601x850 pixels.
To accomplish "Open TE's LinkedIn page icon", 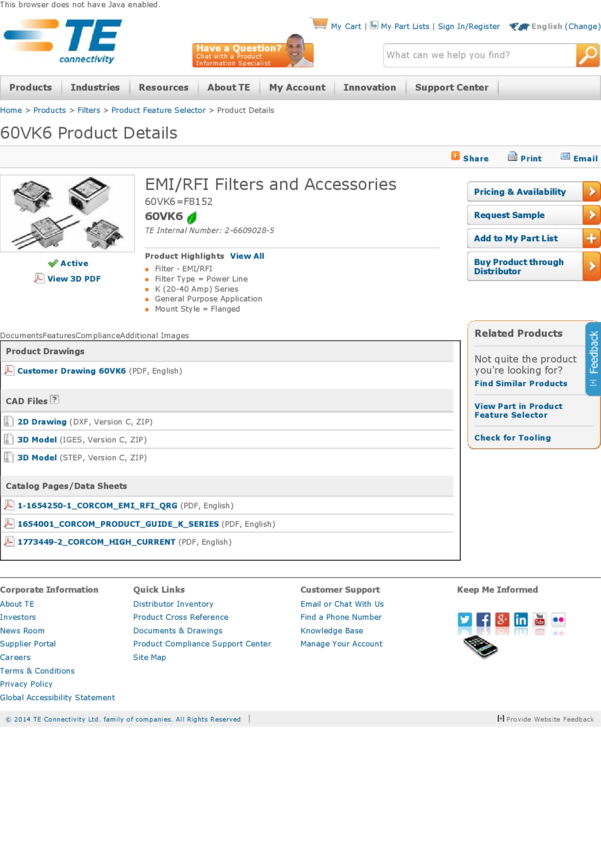I will tap(521, 620).
